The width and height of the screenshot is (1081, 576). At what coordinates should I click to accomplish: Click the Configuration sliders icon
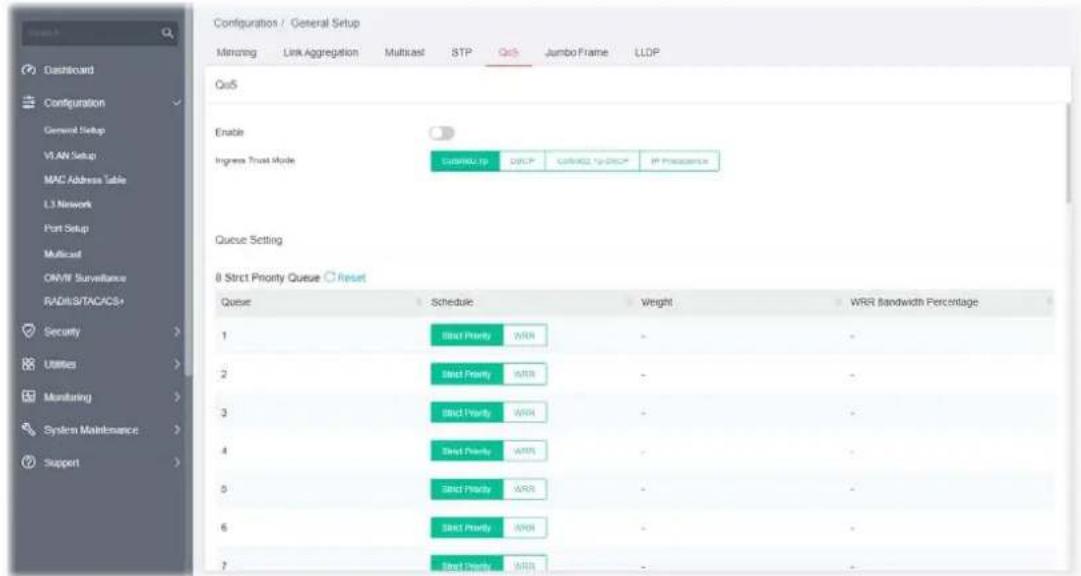point(29,103)
